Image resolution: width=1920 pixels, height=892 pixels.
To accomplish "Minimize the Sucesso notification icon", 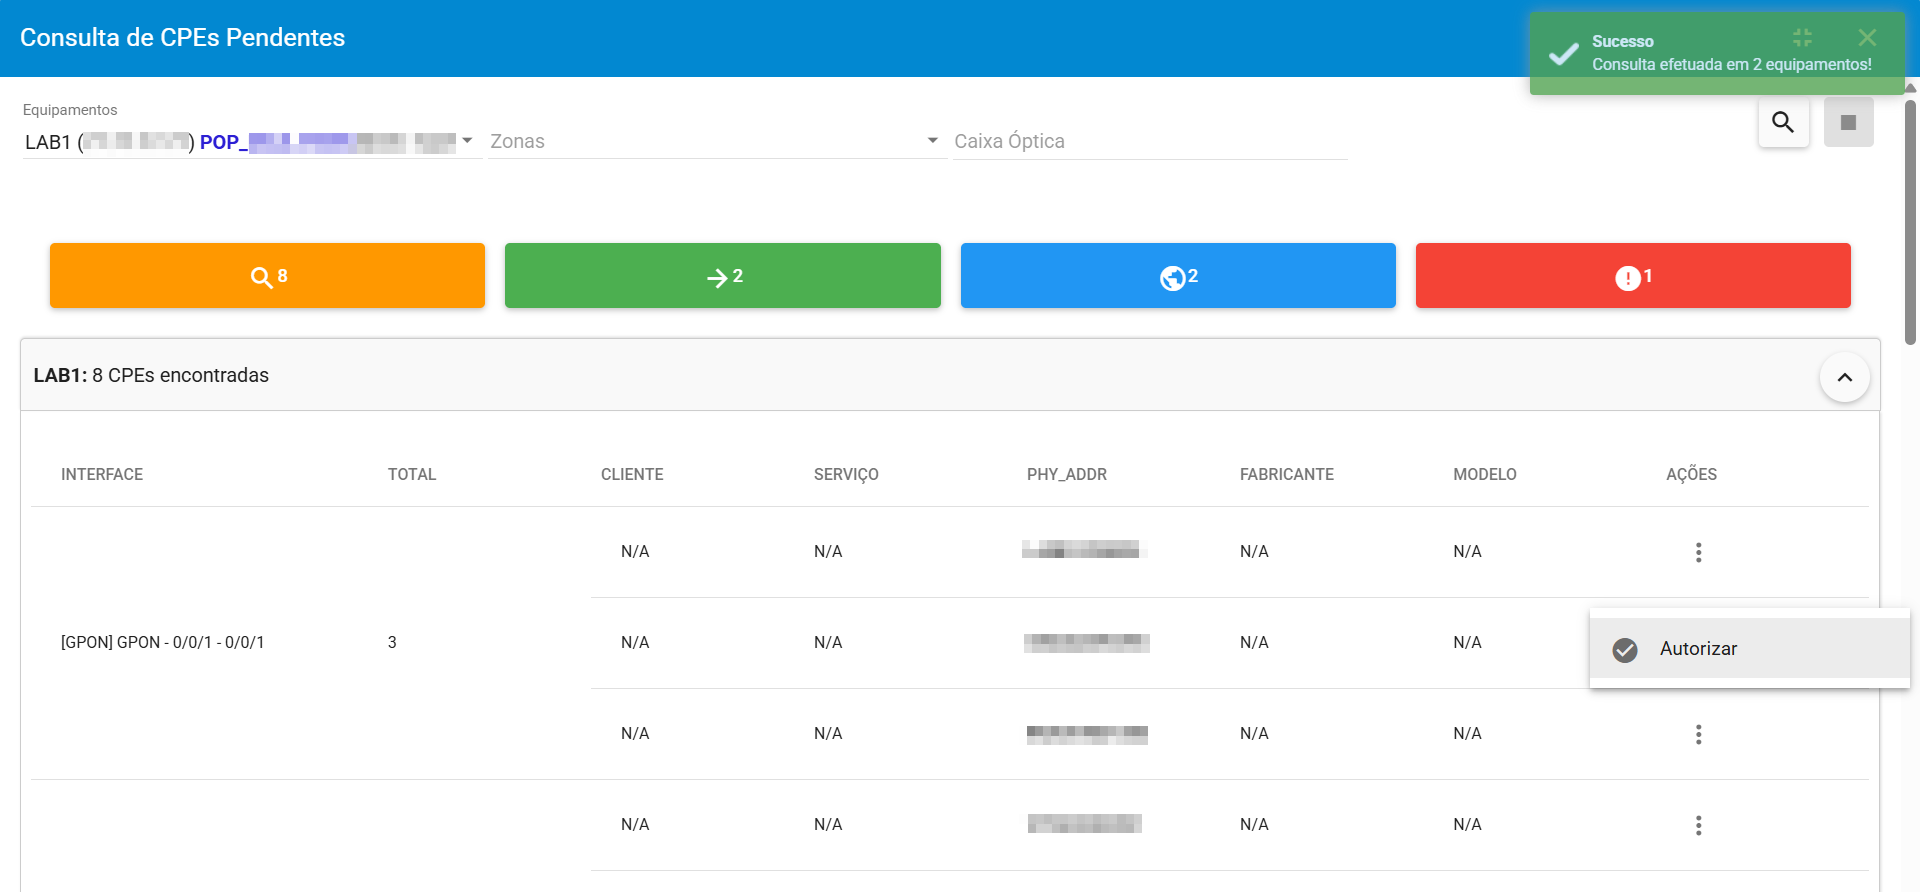I will [x=1802, y=38].
